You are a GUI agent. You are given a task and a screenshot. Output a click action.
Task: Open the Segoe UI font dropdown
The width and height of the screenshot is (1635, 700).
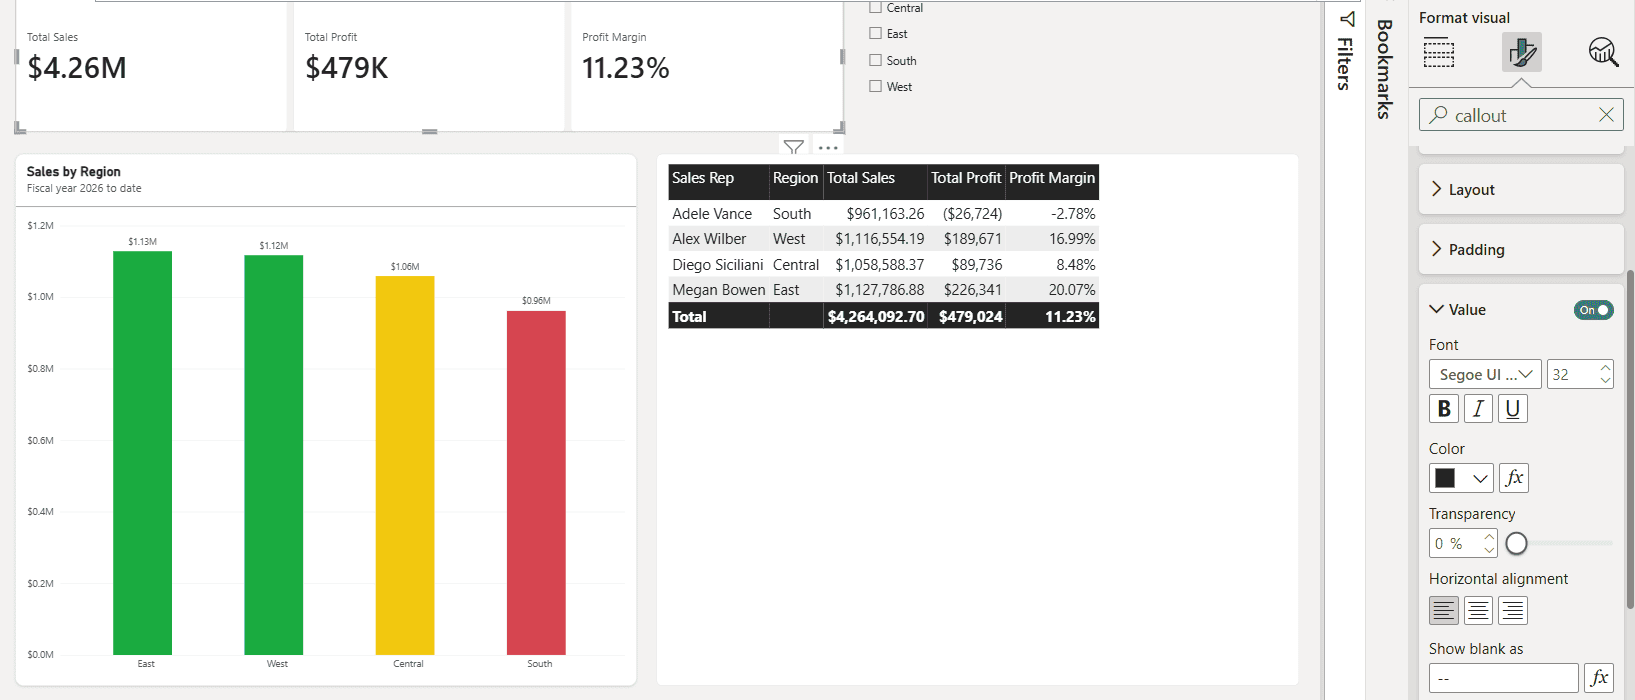click(1485, 374)
